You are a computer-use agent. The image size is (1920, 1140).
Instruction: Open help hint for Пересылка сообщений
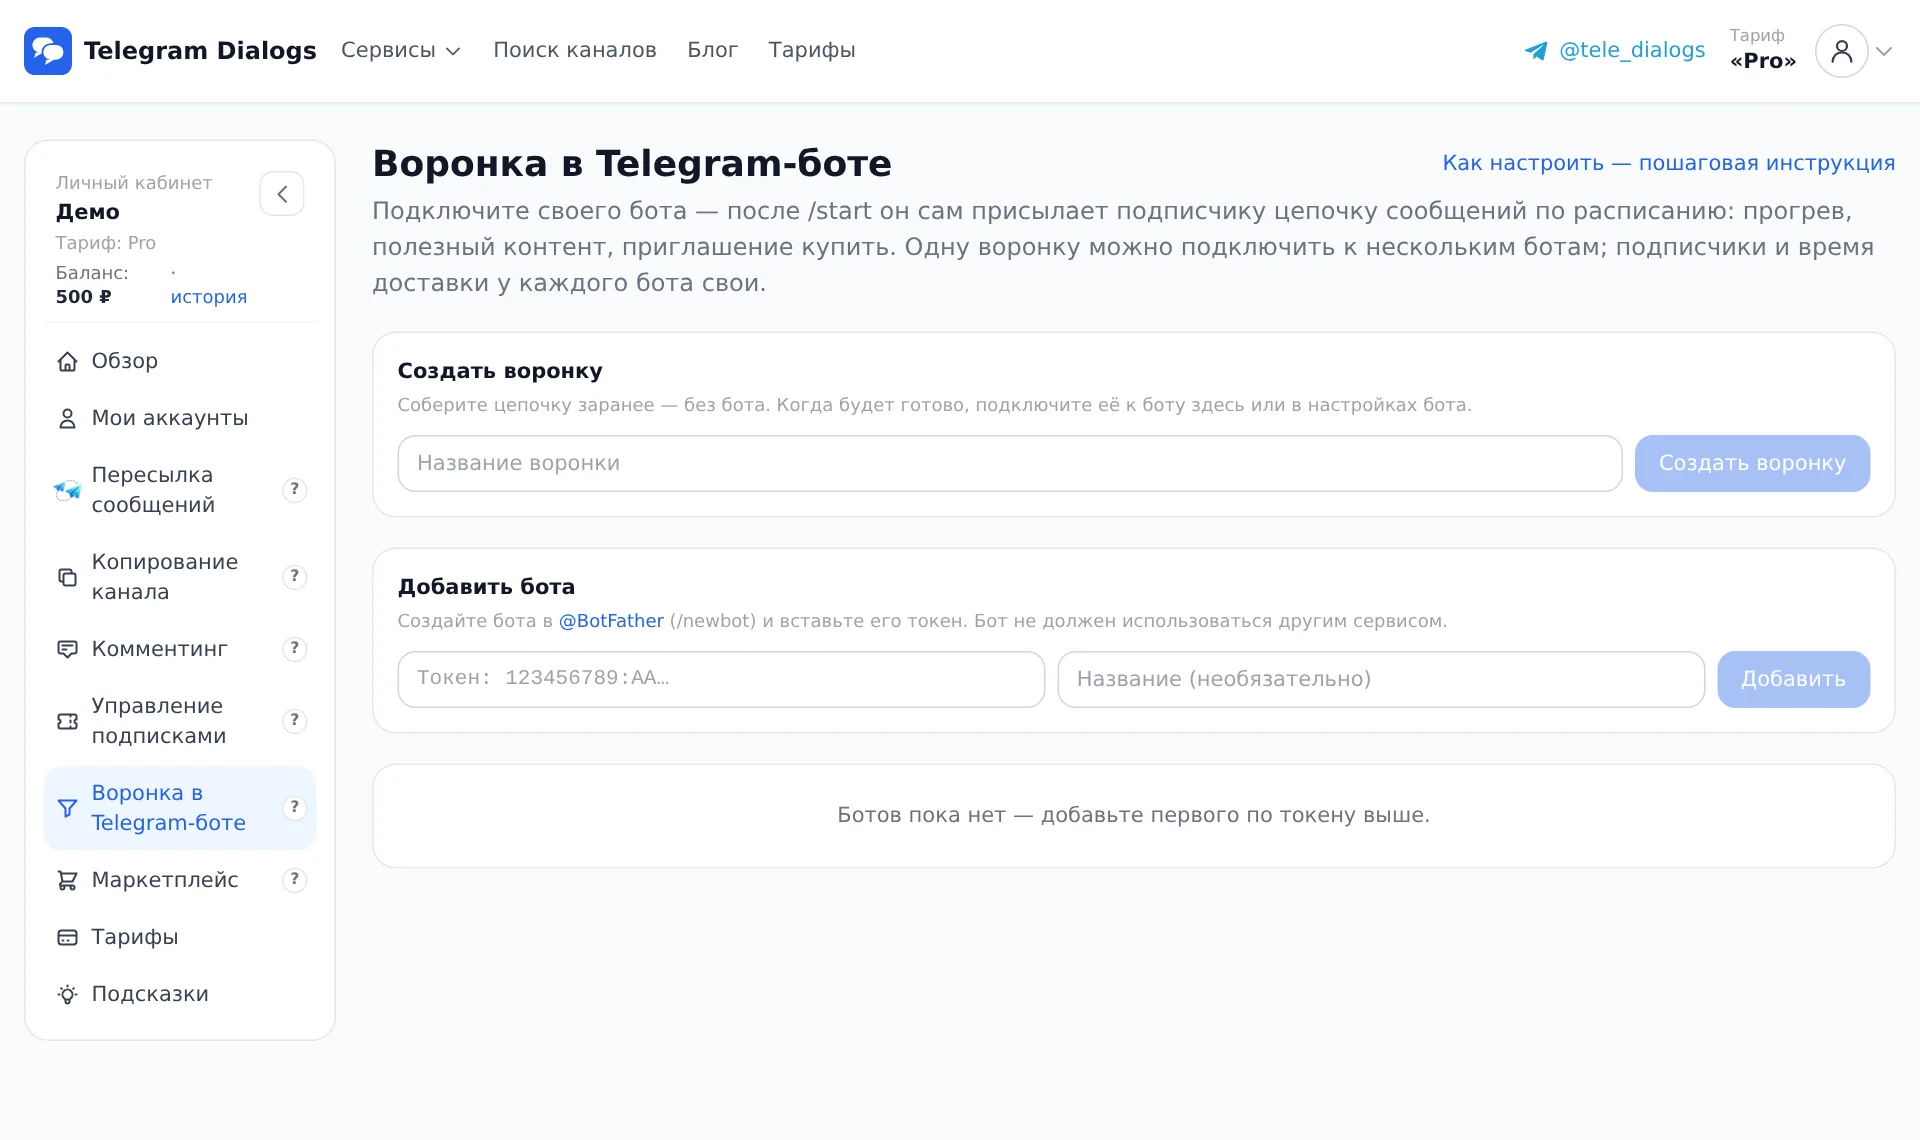coord(294,489)
